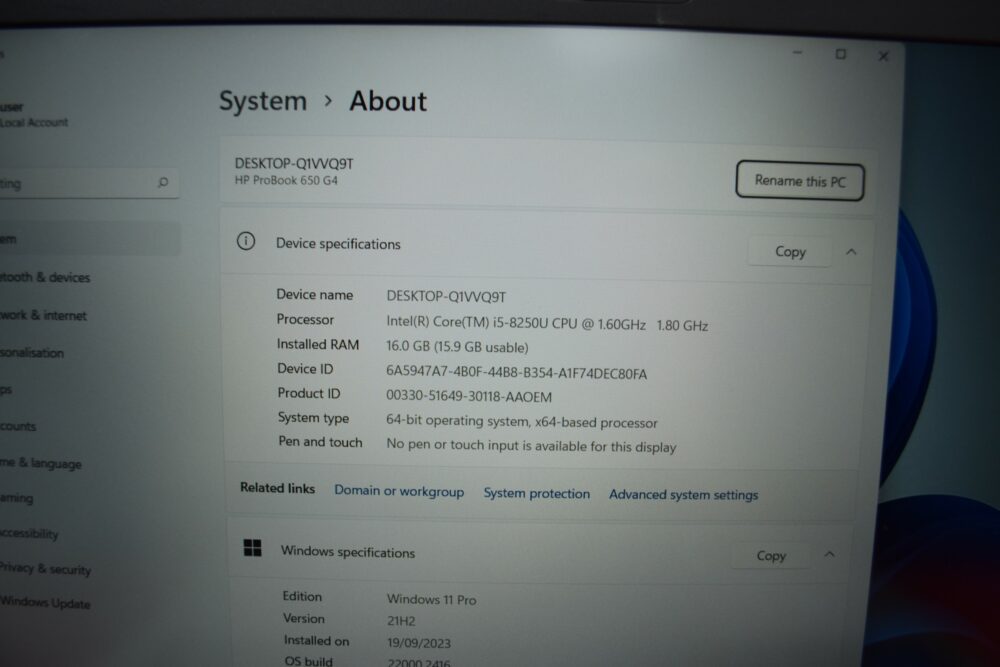Select Edition value Windows 11 Pro

(x=432, y=599)
